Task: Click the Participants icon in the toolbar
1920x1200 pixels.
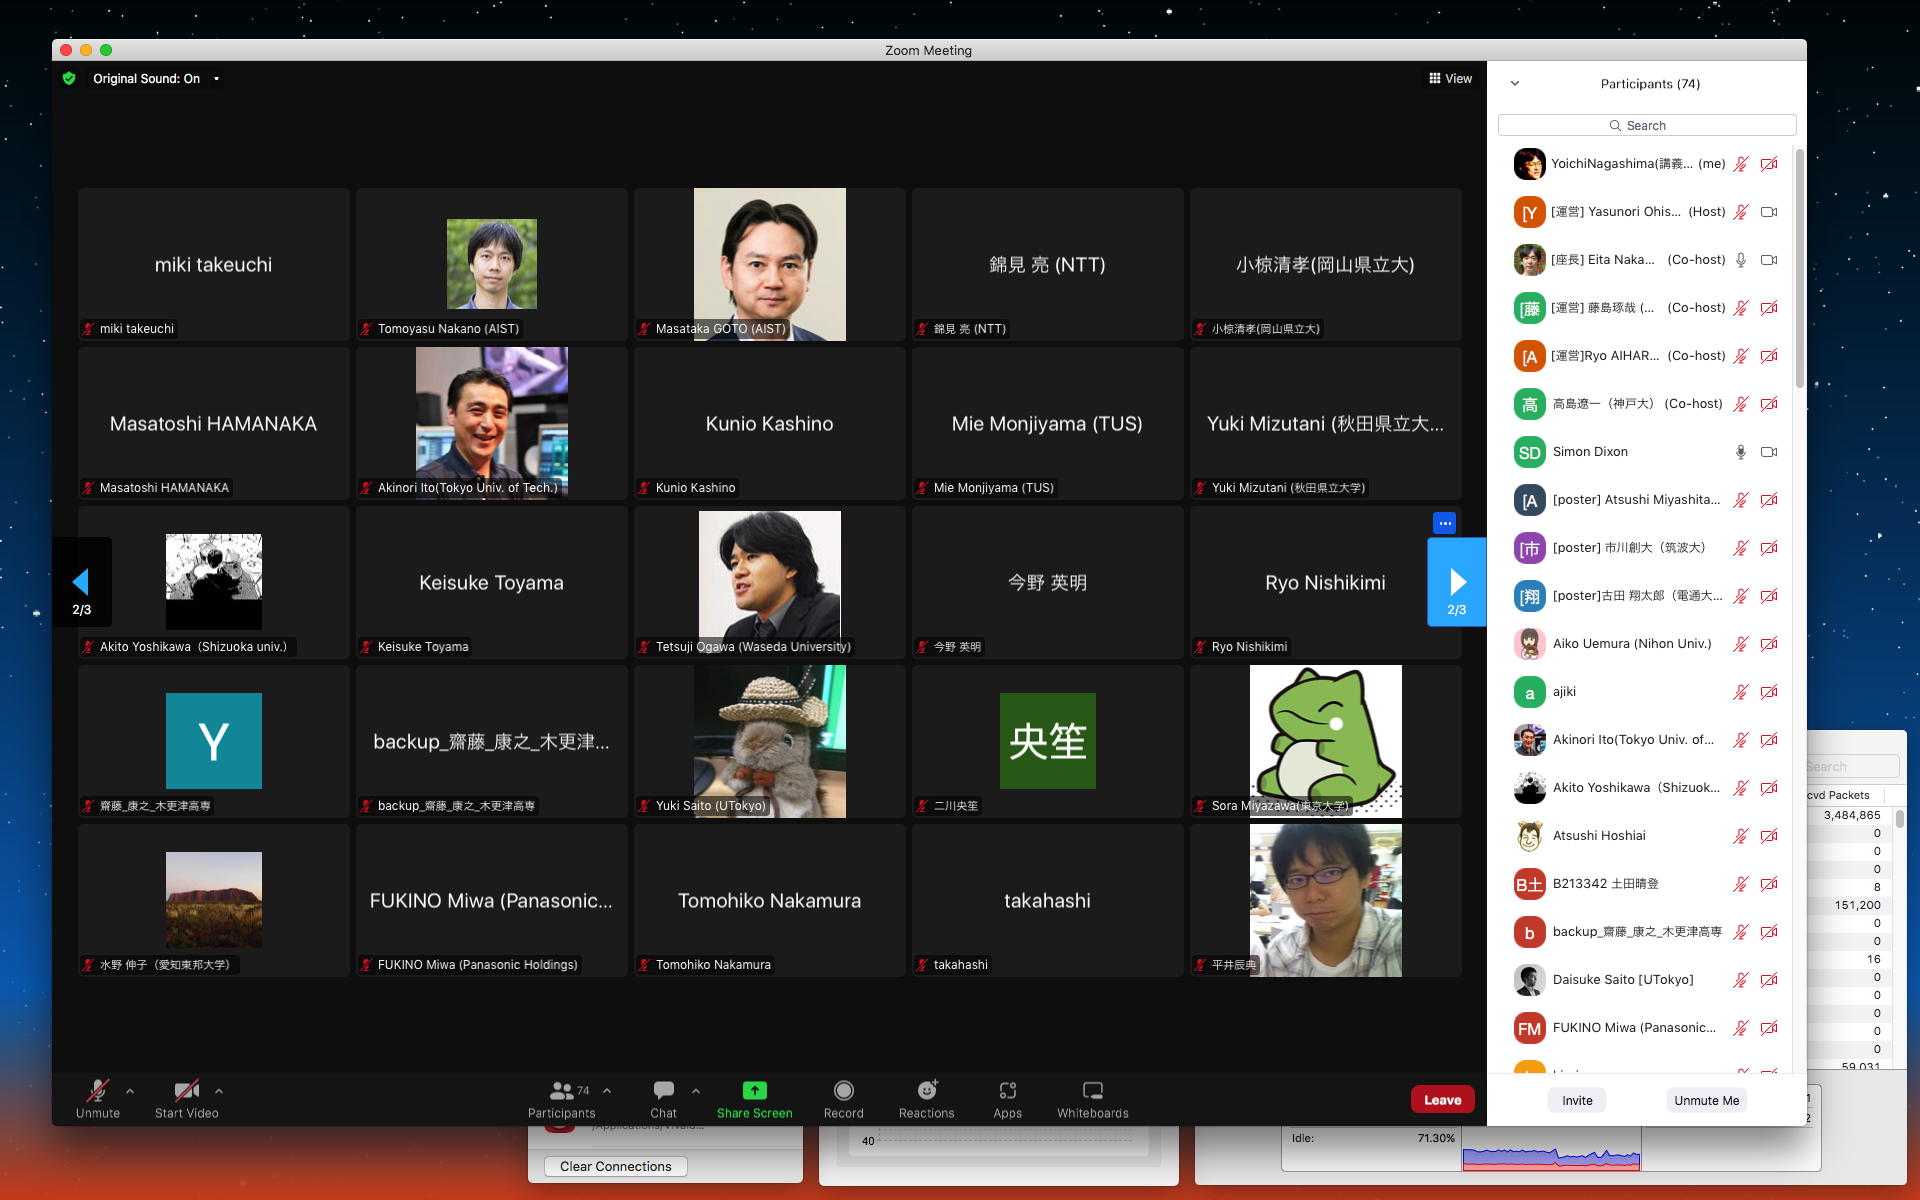Action: 562,1091
